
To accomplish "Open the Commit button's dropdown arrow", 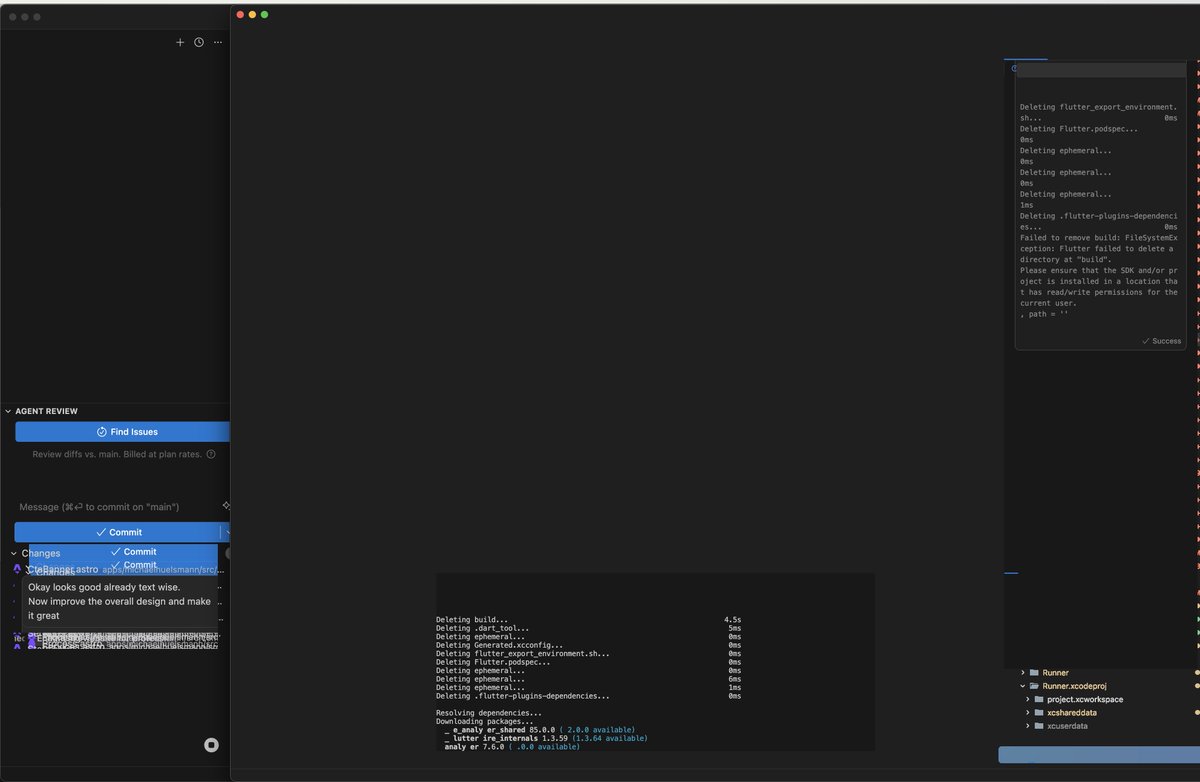I will pyautogui.click(x=227, y=531).
